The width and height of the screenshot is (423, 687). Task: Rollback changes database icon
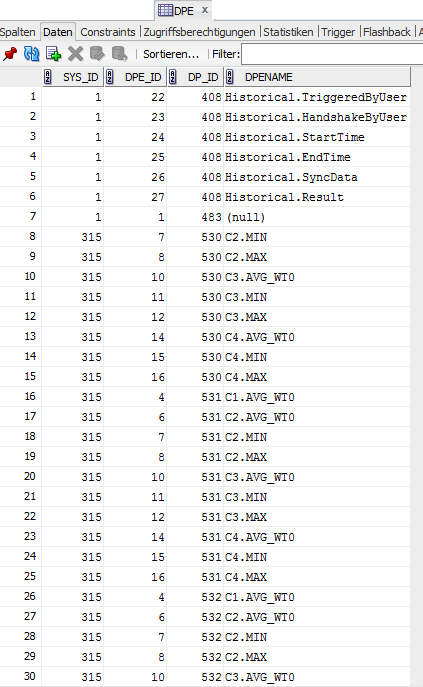point(119,54)
